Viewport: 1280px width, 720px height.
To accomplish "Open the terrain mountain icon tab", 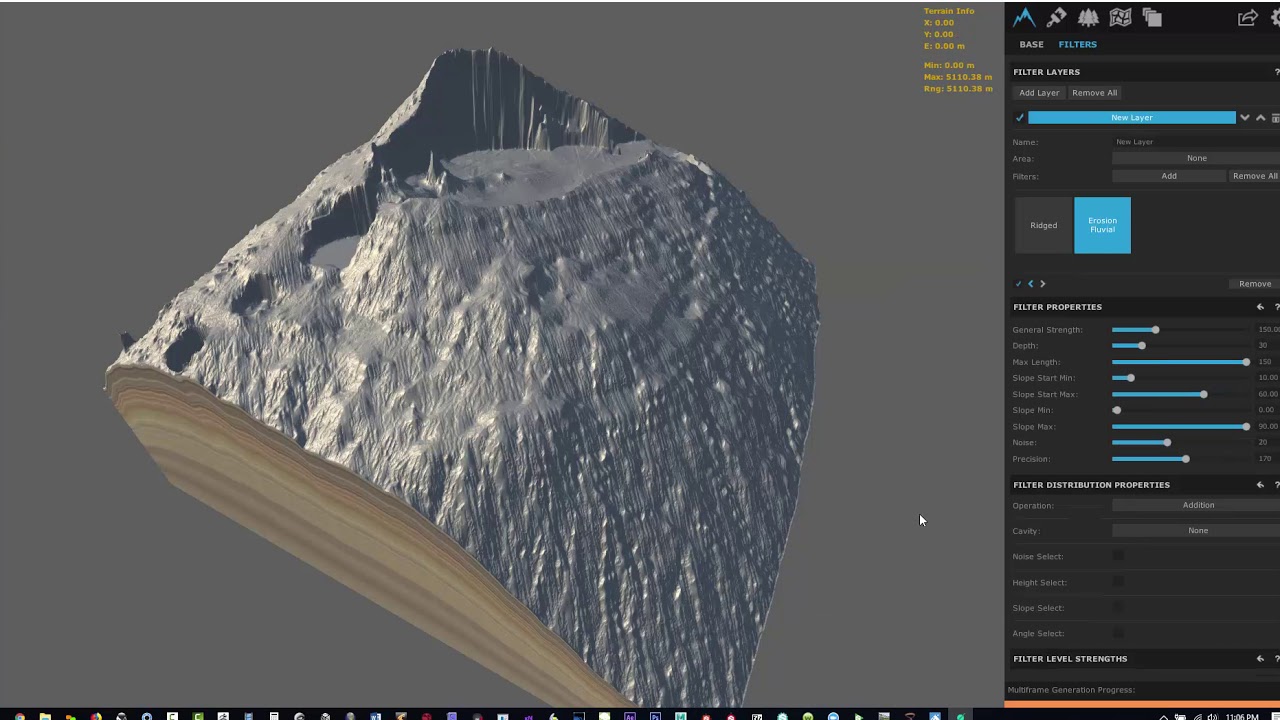I will tap(1024, 17).
